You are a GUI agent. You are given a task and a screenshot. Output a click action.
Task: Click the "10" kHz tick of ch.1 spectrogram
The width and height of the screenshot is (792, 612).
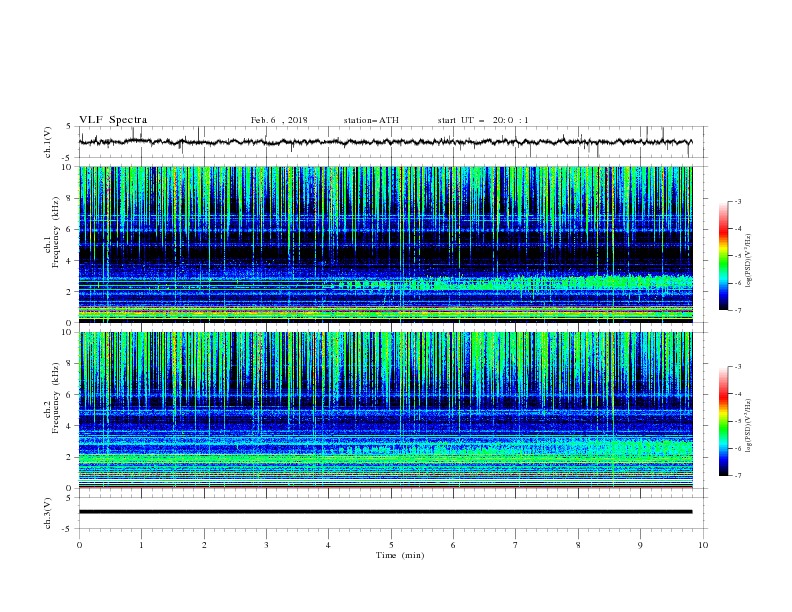coord(68,167)
